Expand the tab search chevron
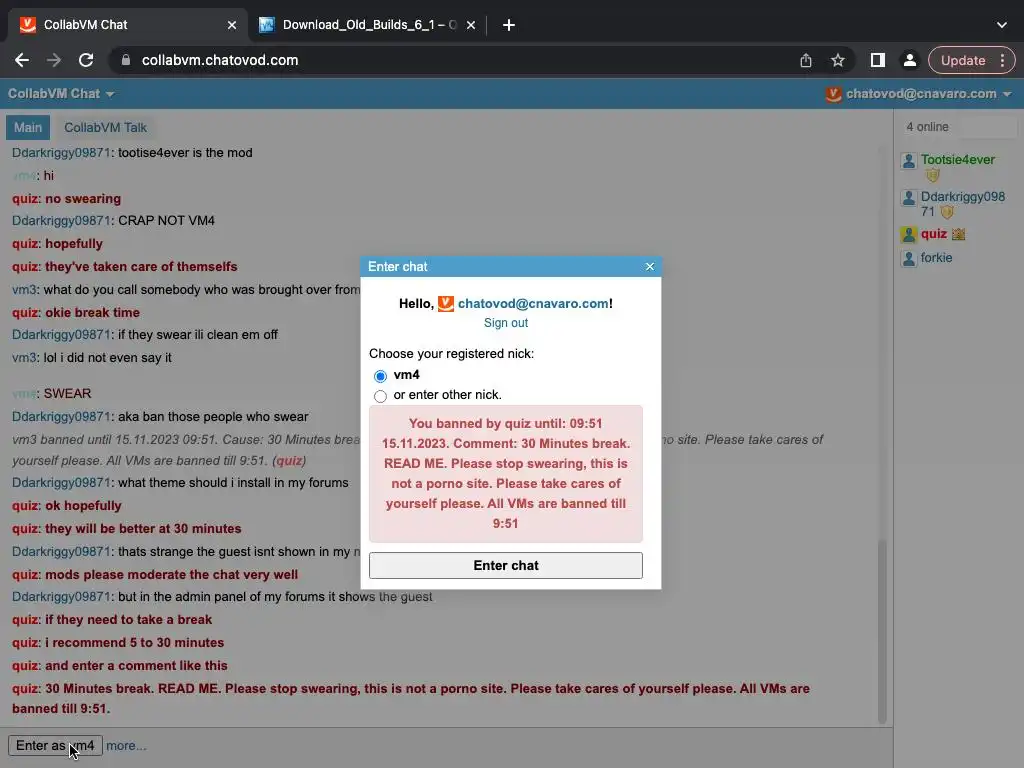1024x768 pixels. click(x=1002, y=25)
